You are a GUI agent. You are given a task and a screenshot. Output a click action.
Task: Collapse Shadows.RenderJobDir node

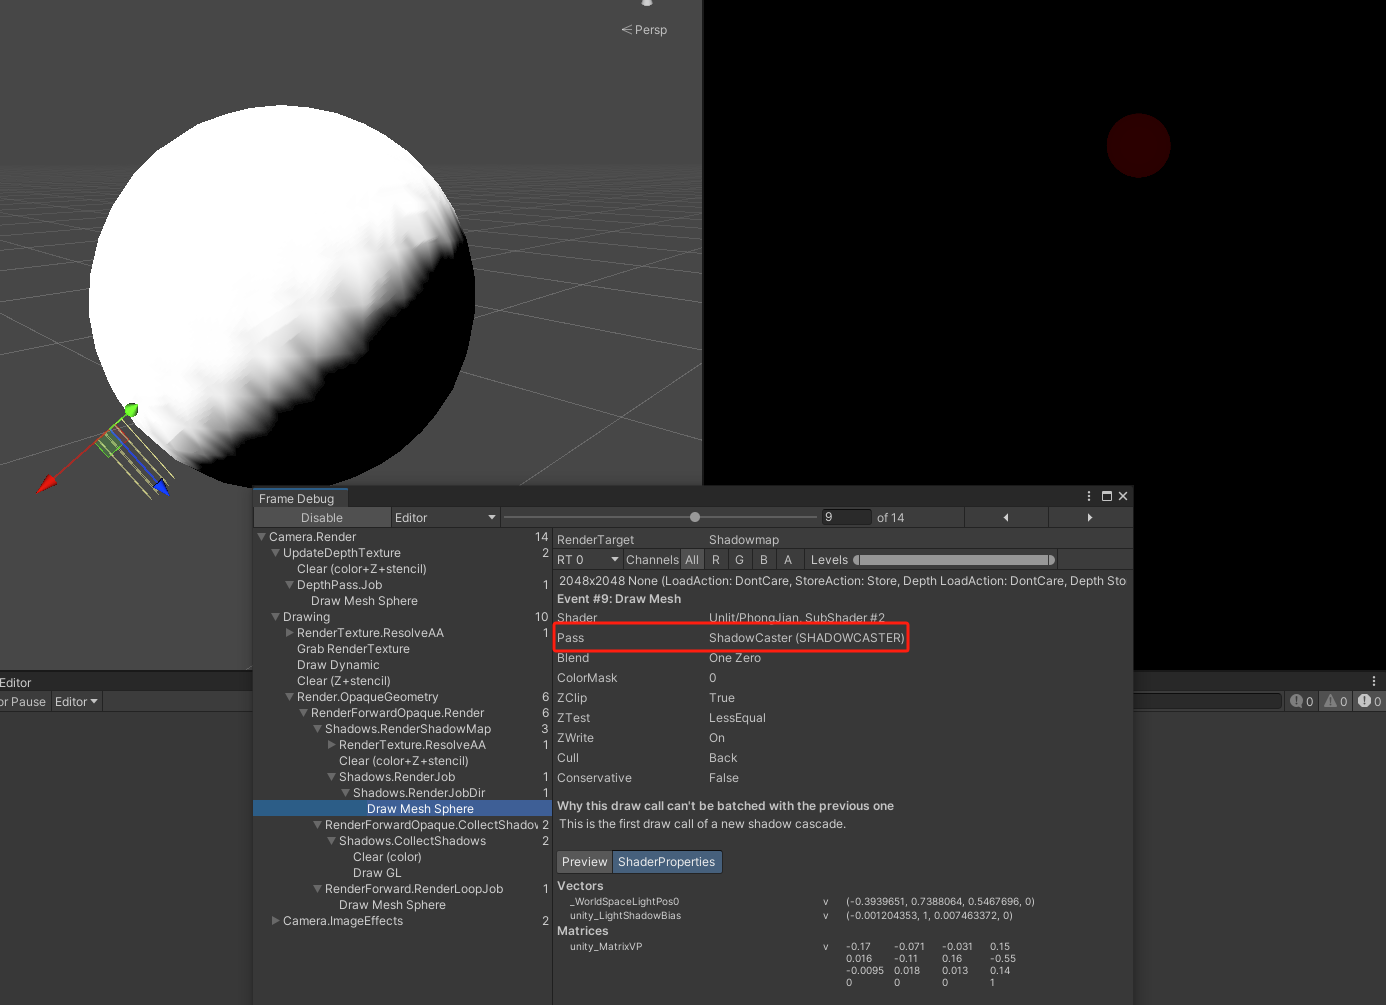[x=346, y=793]
